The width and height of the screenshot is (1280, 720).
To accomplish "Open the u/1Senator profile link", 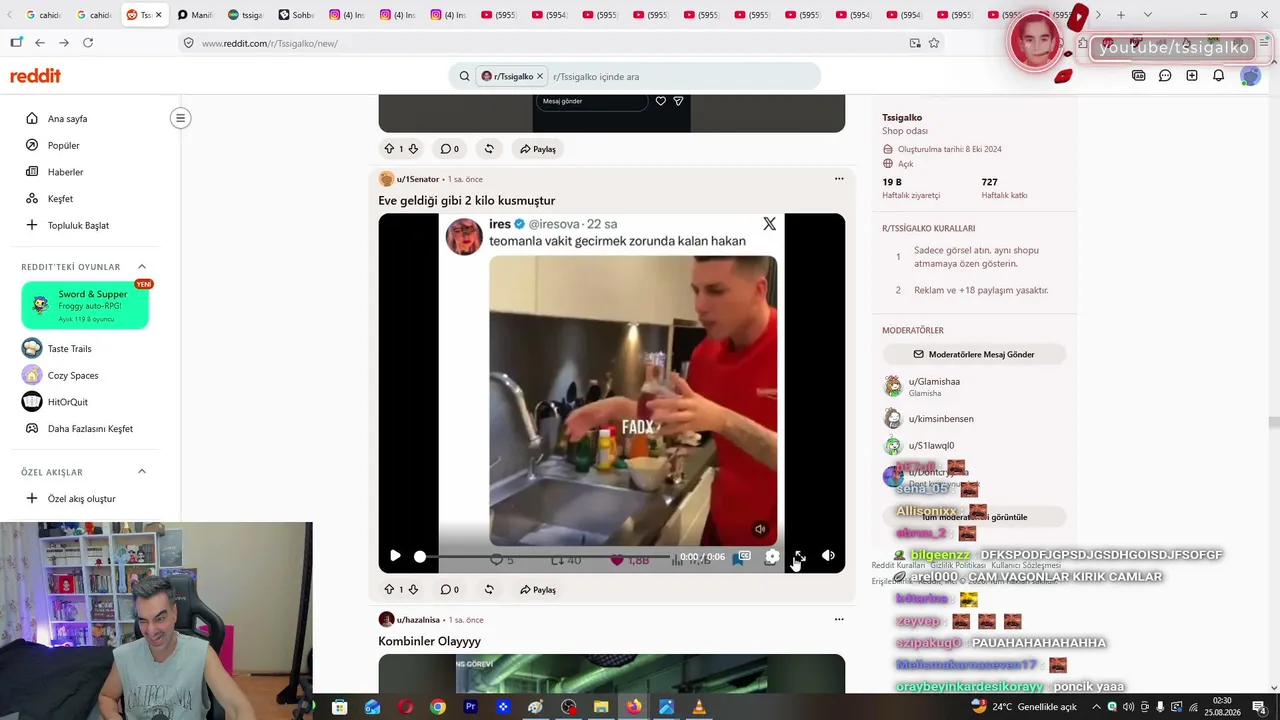I will click(x=418, y=179).
